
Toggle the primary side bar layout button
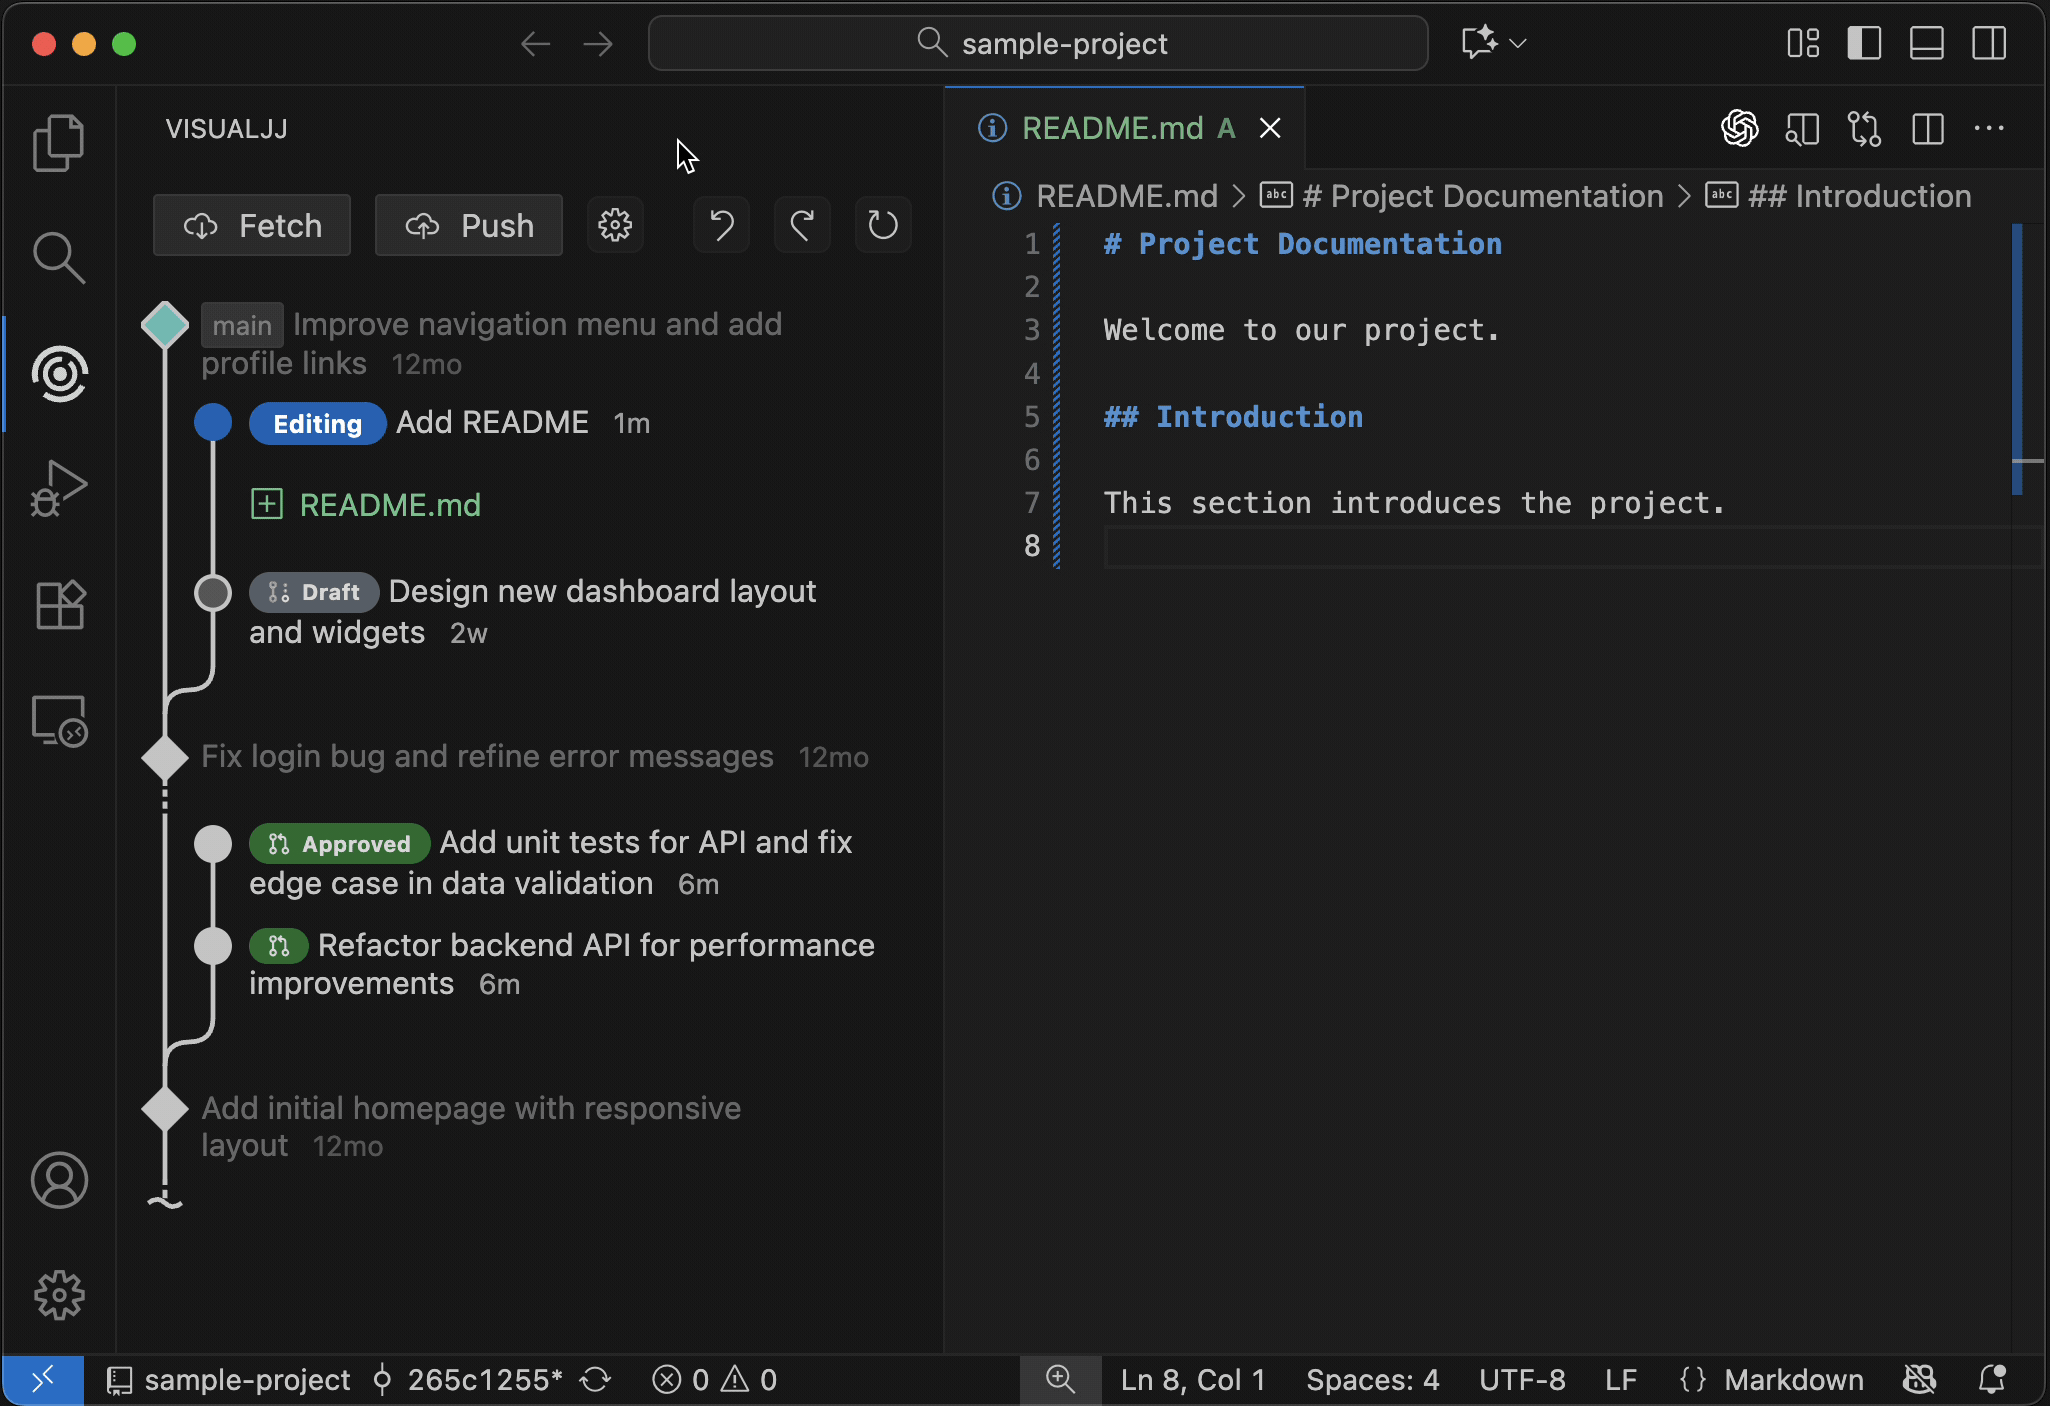(x=1864, y=43)
